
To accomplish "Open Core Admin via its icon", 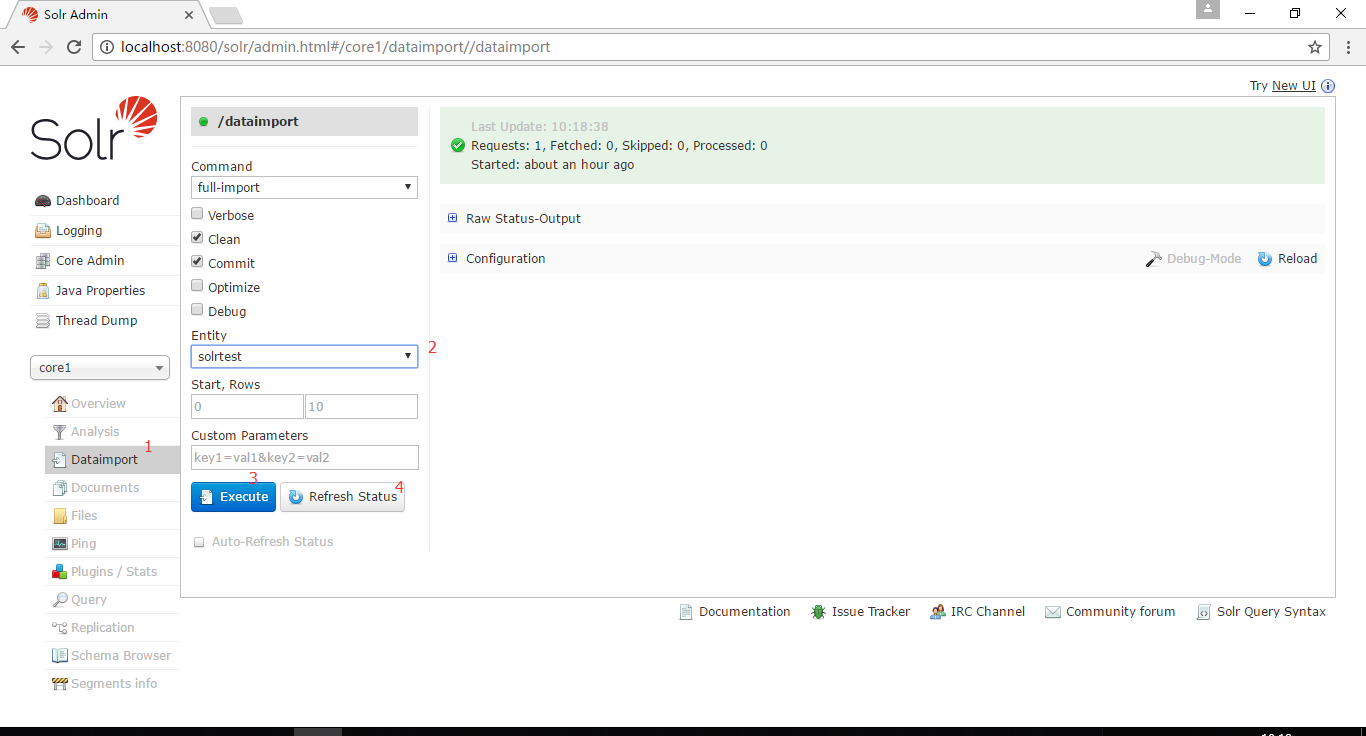I will click(x=43, y=261).
